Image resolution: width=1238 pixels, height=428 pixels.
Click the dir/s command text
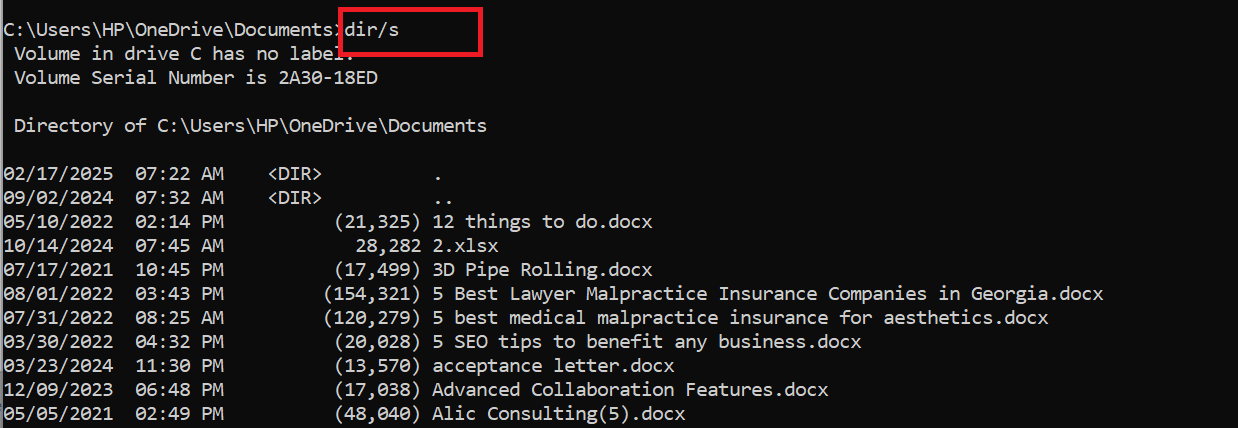(372, 29)
